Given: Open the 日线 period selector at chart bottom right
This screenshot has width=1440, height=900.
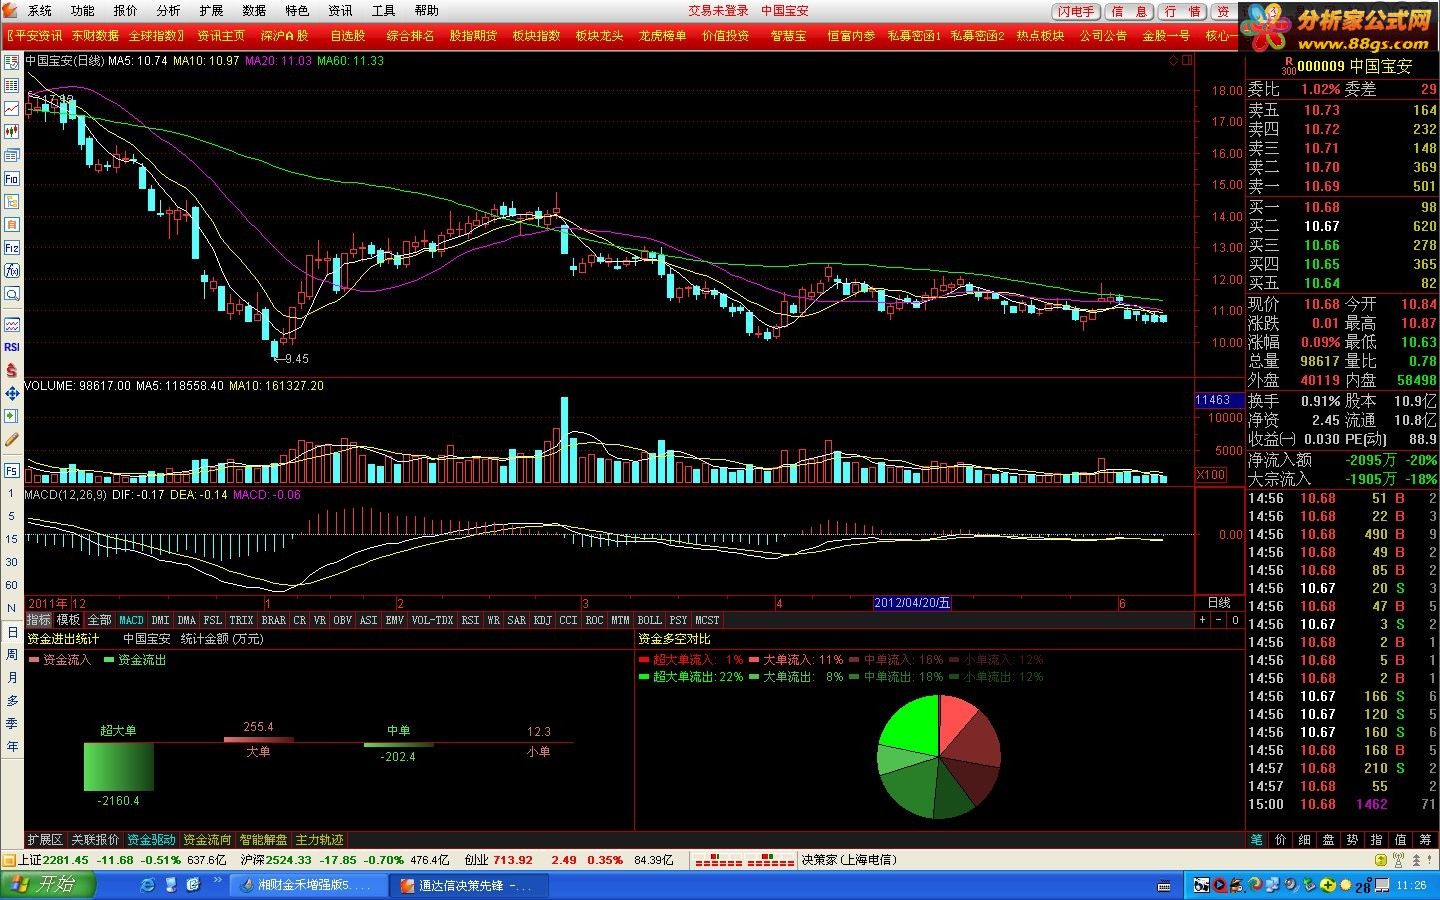Looking at the screenshot, I should 1219,603.
